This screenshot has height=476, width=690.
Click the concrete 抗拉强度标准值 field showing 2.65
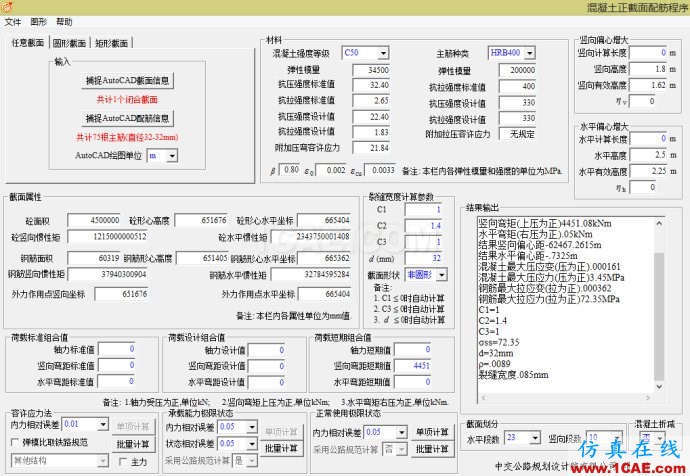pyautogui.click(x=372, y=101)
